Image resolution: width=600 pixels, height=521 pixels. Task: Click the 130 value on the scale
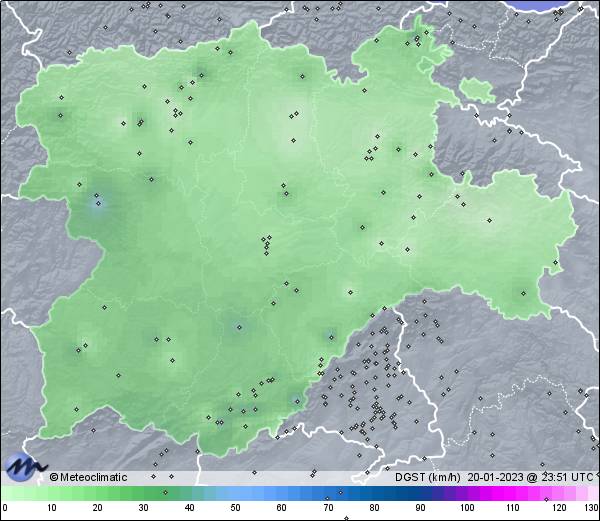591,508
